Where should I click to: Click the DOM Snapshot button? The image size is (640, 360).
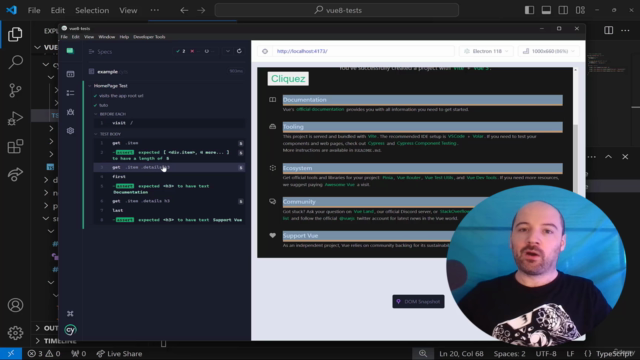(x=418, y=302)
